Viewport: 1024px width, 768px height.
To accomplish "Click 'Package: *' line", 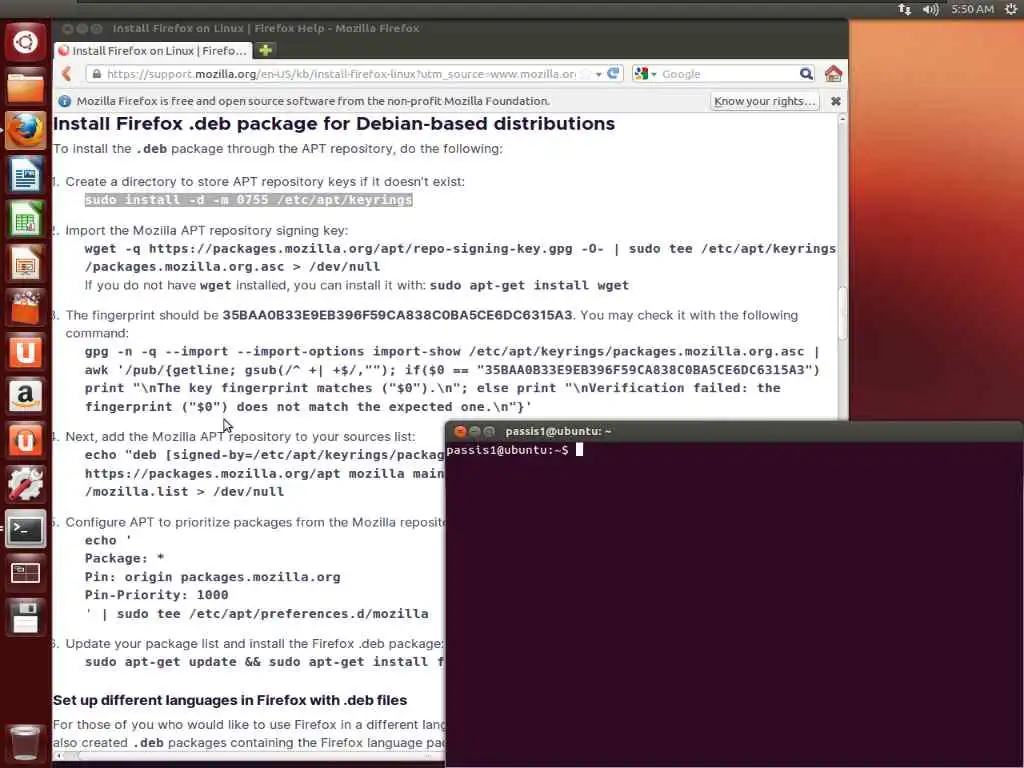I will point(124,558).
